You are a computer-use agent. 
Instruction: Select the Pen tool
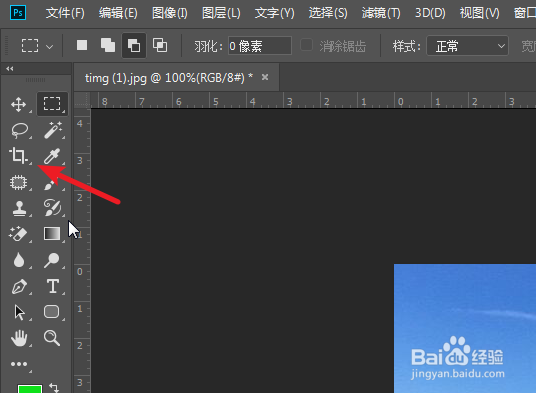(x=19, y=286)
